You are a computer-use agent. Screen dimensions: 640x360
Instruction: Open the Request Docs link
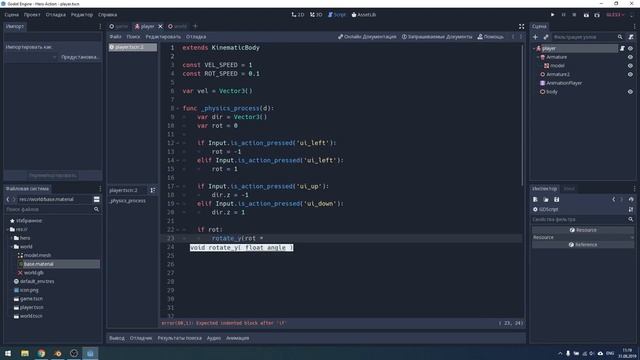click(x=437, y=37)
